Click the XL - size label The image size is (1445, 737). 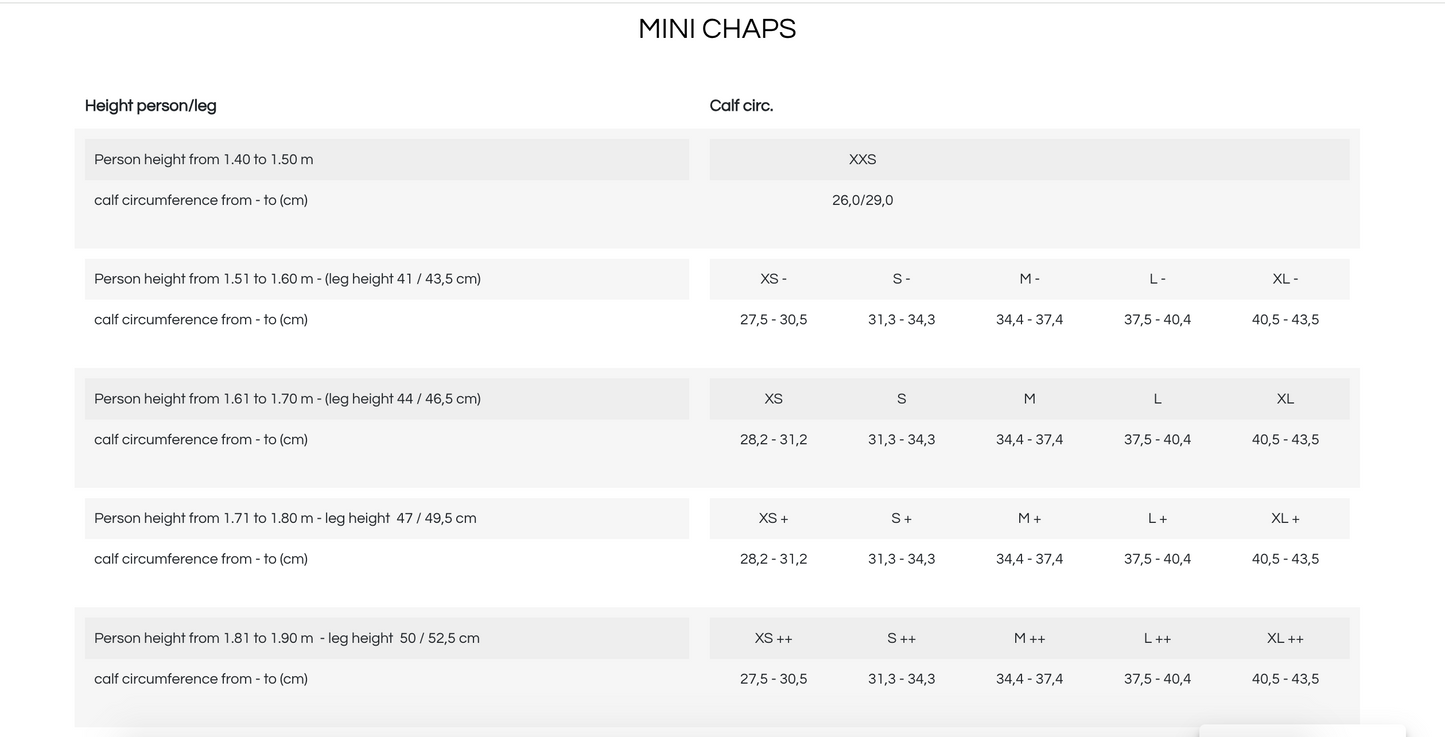click(1285, 279)
